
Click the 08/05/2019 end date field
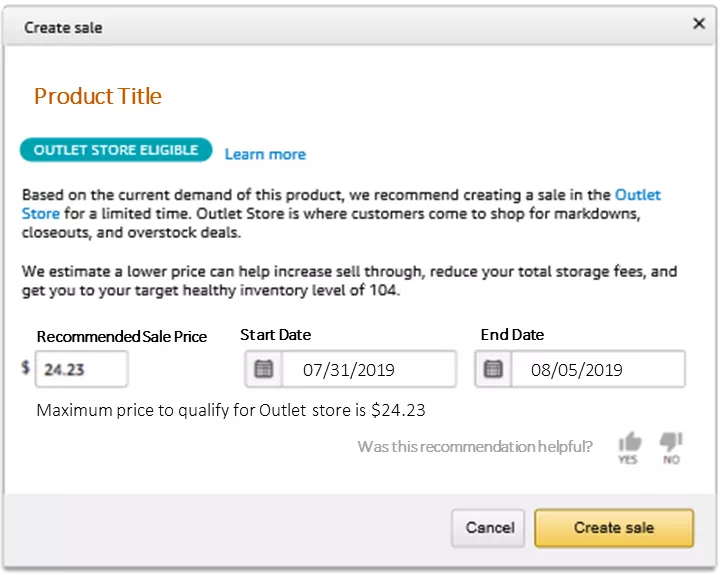pos(597,369)
